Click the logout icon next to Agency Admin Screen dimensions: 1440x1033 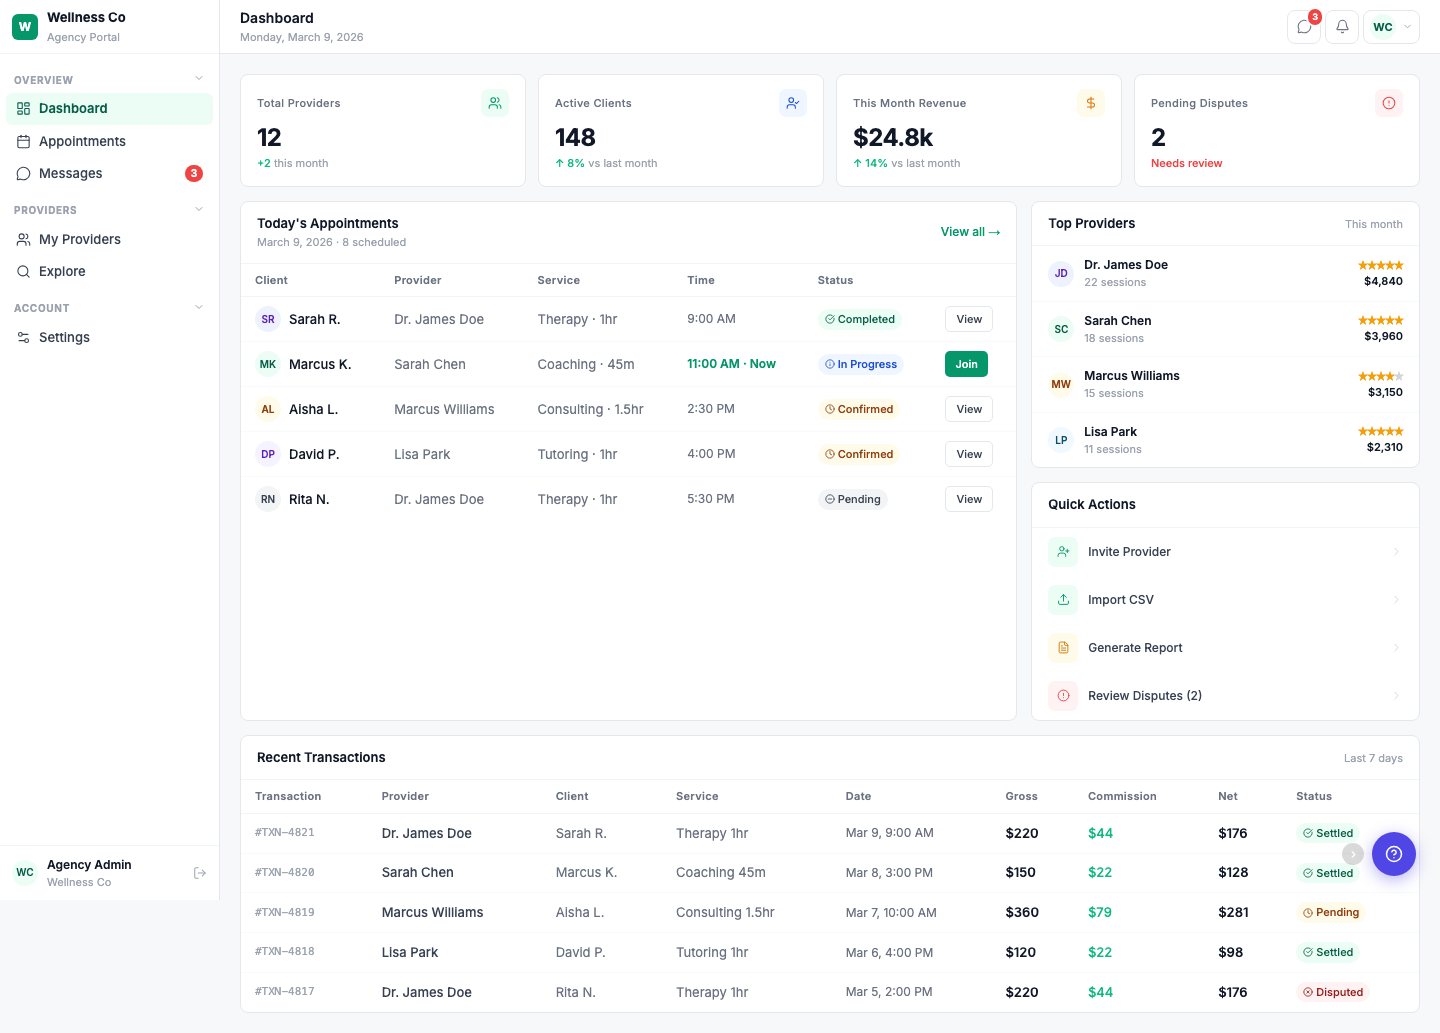(200, 872)
